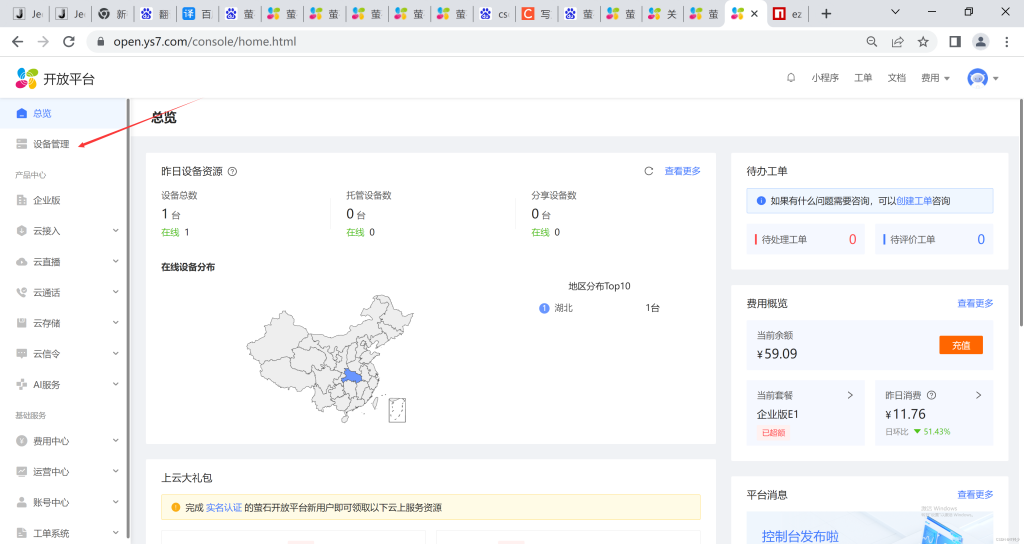Open browser zoom magnifier icon
Image resolution: width=1024 pixels, height=544 pixels.
coord(871,41)
